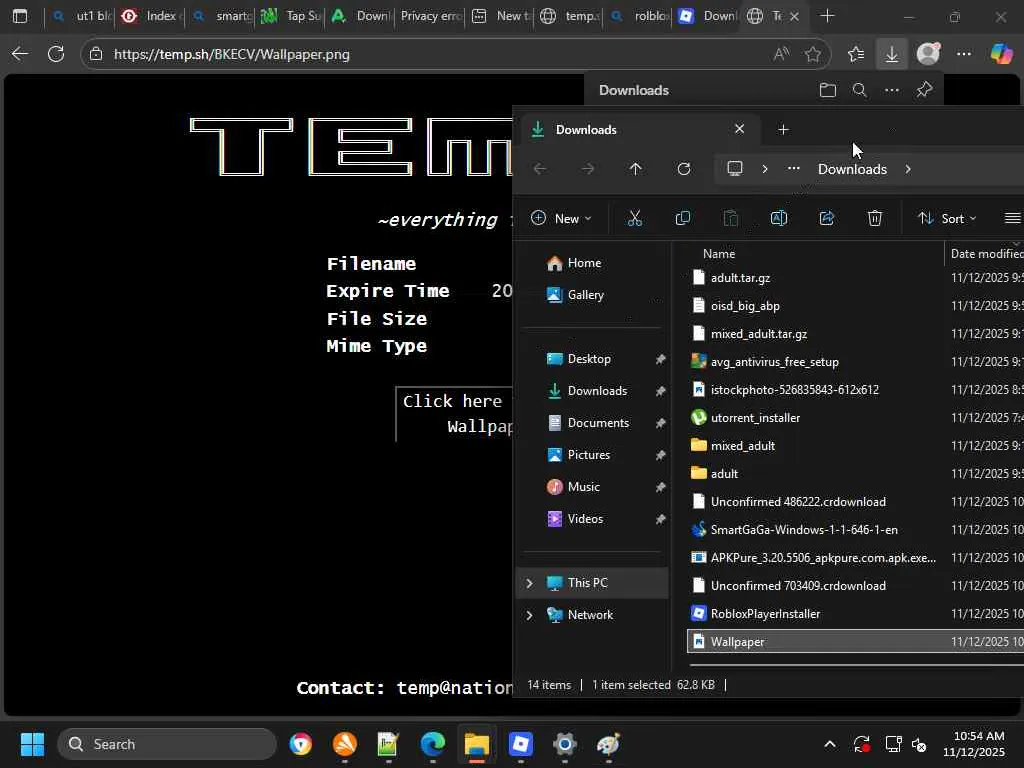Open Copilot icon in Edge toolbar

1000,54
